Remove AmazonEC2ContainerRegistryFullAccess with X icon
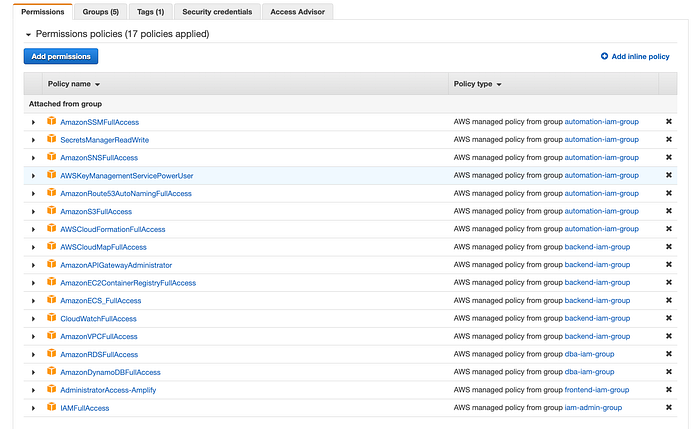The height and width of the screenshot is (429, 700). 669,282
